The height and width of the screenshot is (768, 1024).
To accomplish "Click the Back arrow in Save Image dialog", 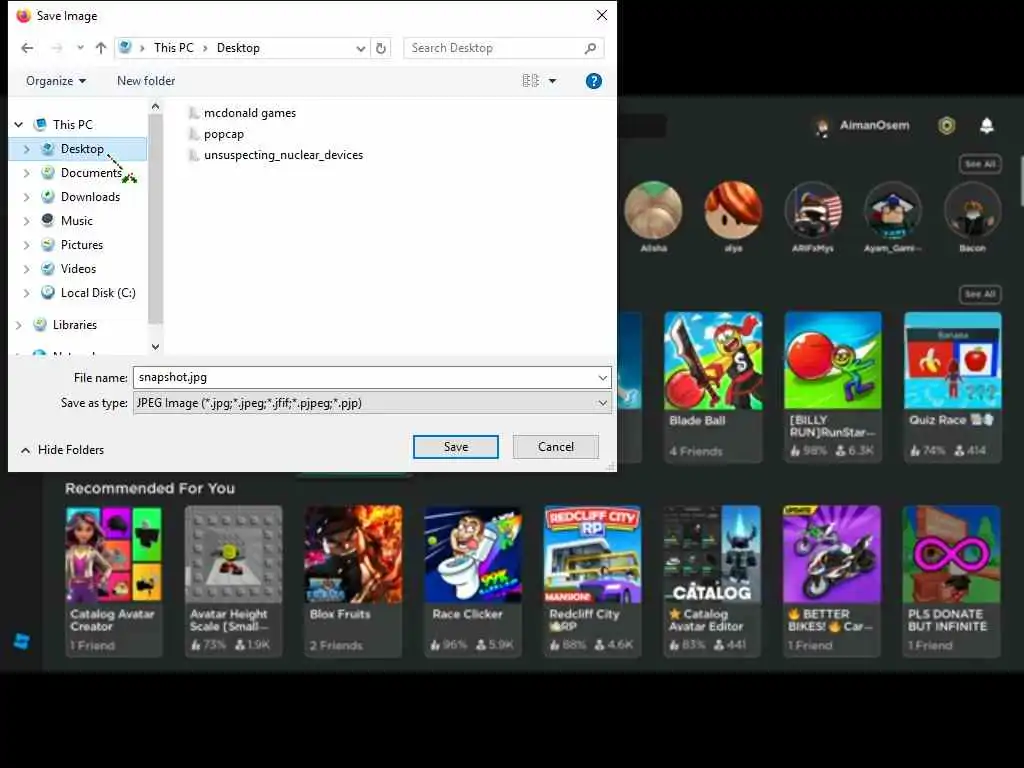I will tap(27, 48).
